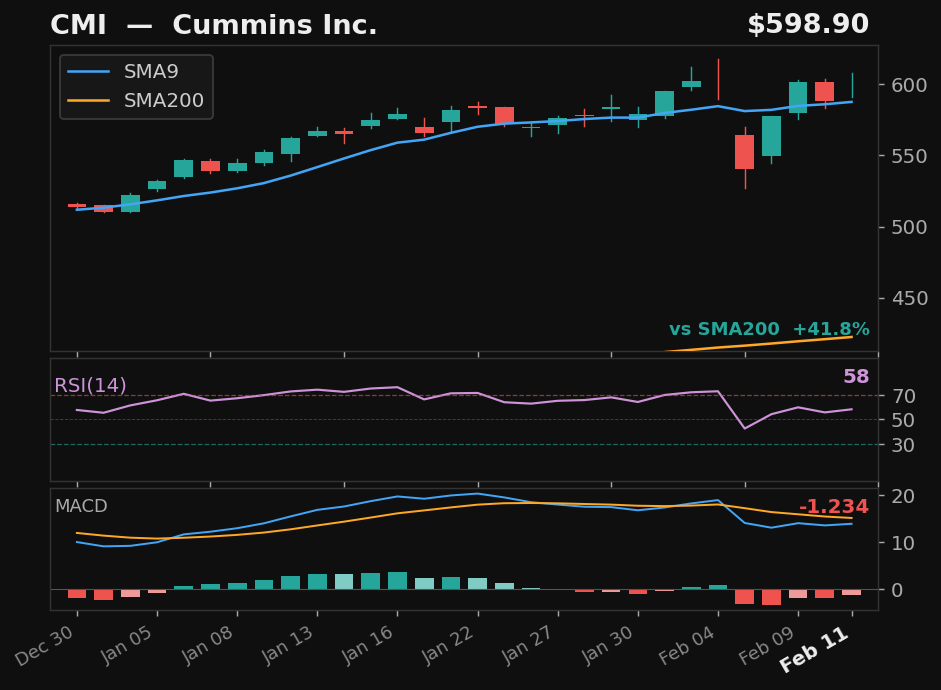941x690 pixels.
Task: Click the large red candle below 550
Action: click(x=745, y=152)
